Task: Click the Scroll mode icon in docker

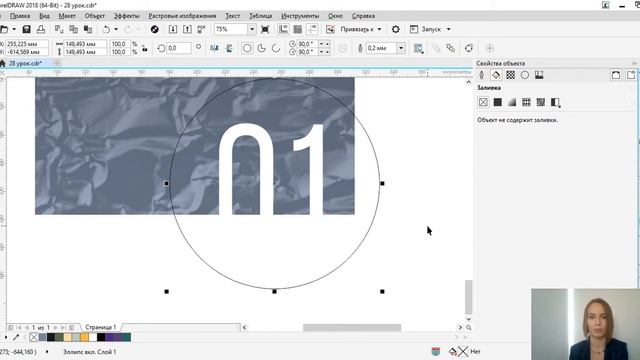Action: pyautogui.click(x=616, y=75)
